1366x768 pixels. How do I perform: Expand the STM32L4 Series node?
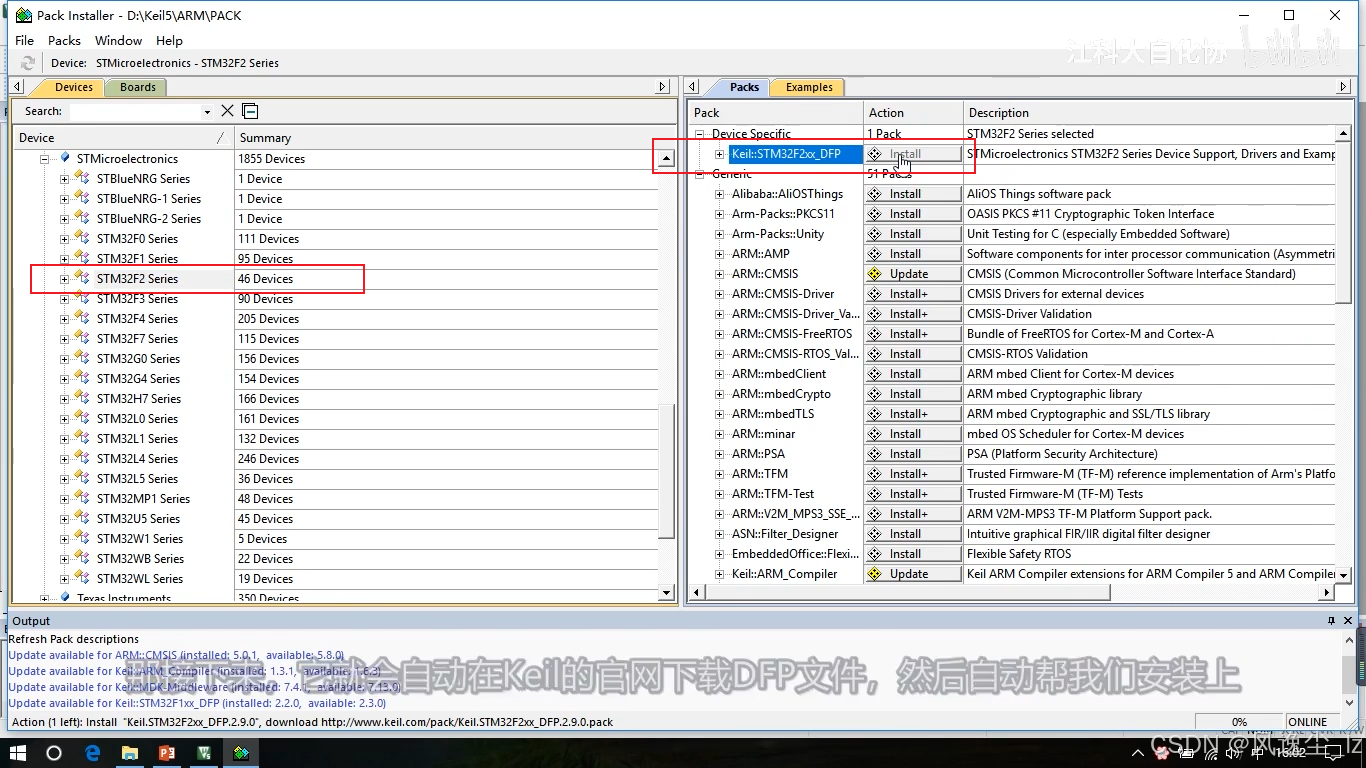pos(64,459)
